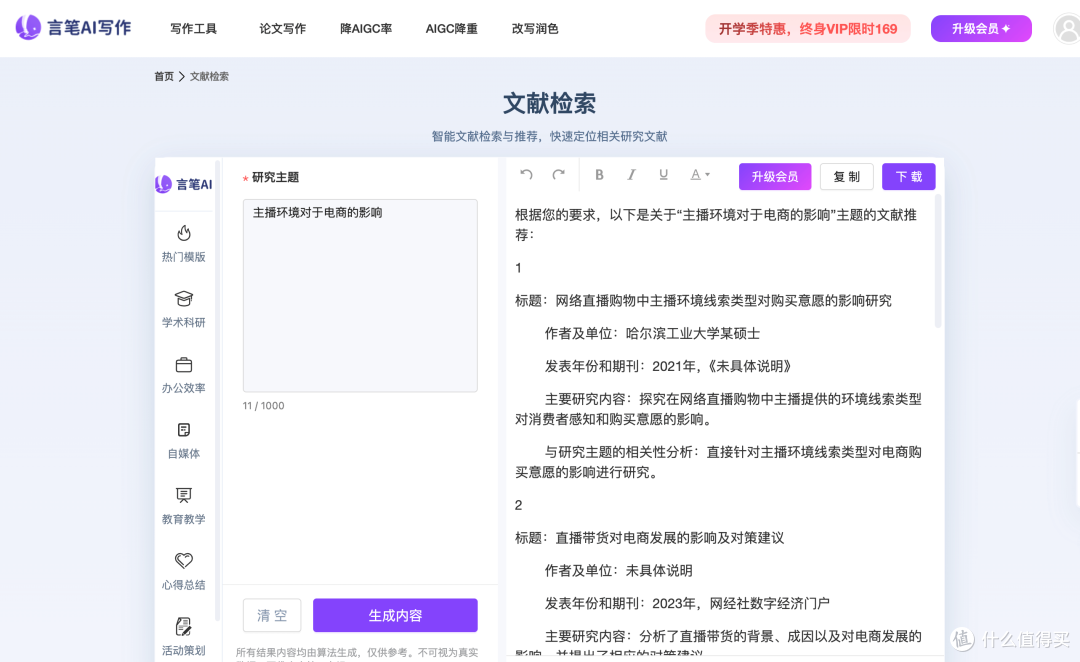Go to 降AIGC率 page
Screen dimensions: 1080x662
366,29
